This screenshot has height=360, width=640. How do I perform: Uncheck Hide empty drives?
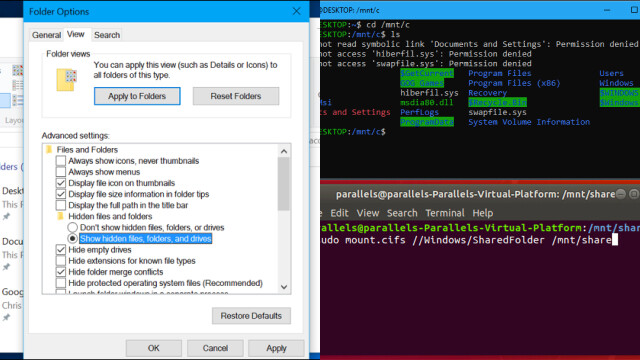pyautogui.click(x=61, y=249)
